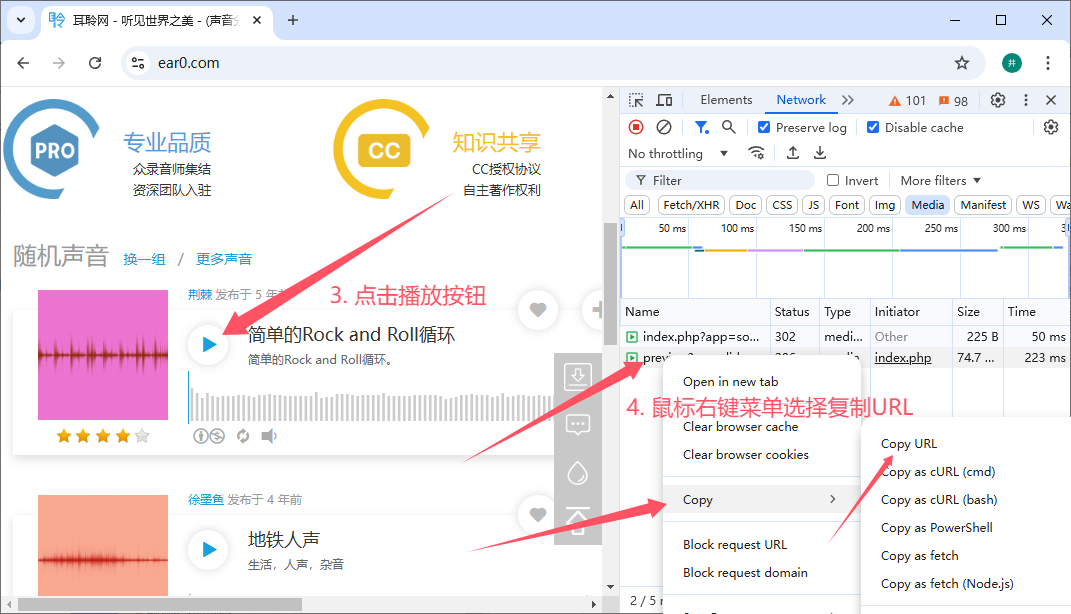Click the page's horizontal scrollbar thumb
The width and height of the screenshot is (1071, 614).
[160, 604]
